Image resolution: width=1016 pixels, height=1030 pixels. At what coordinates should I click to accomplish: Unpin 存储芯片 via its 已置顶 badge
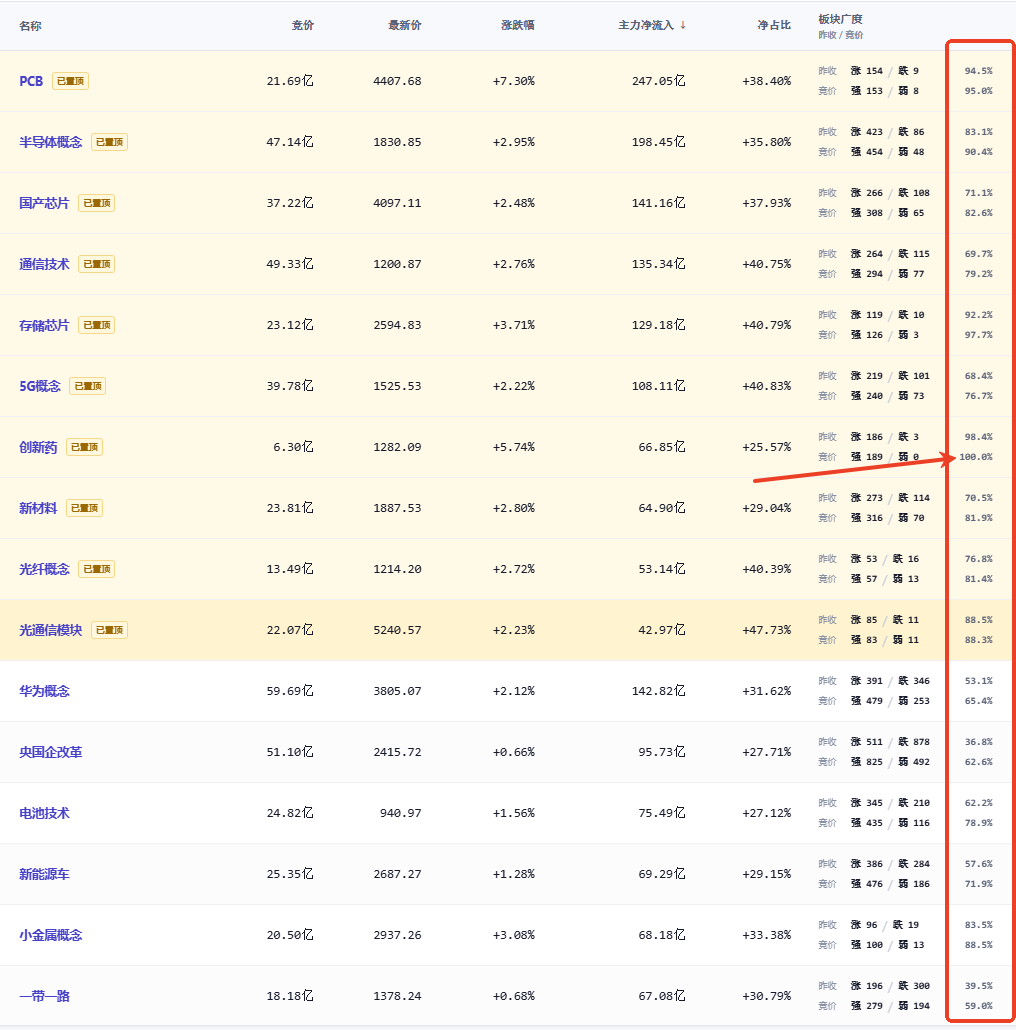coord(97,325)
